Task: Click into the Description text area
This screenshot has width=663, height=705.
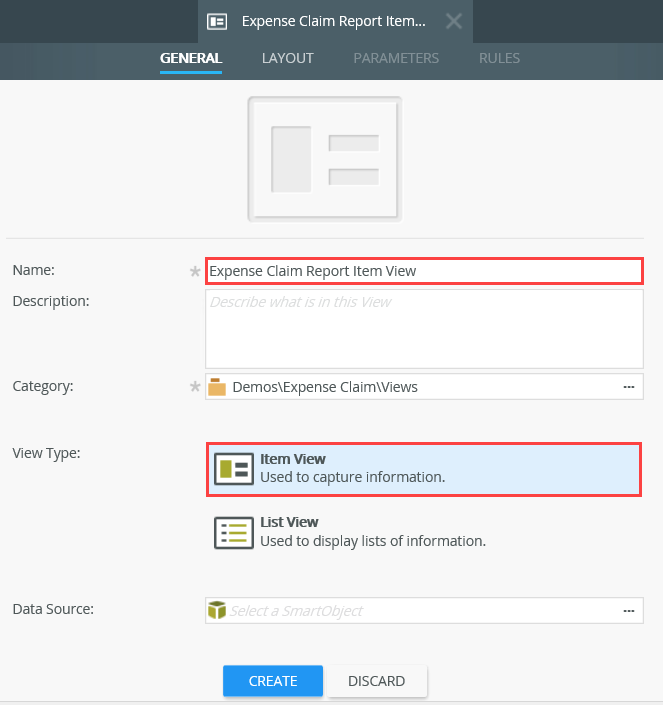Action: tap(424, 329)
